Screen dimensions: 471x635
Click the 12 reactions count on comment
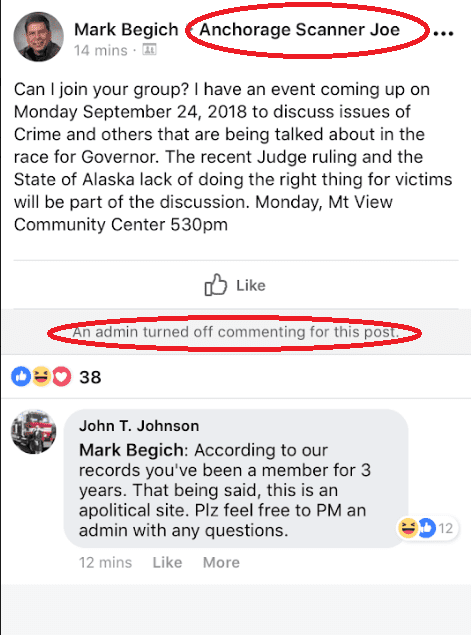[445, 528]
